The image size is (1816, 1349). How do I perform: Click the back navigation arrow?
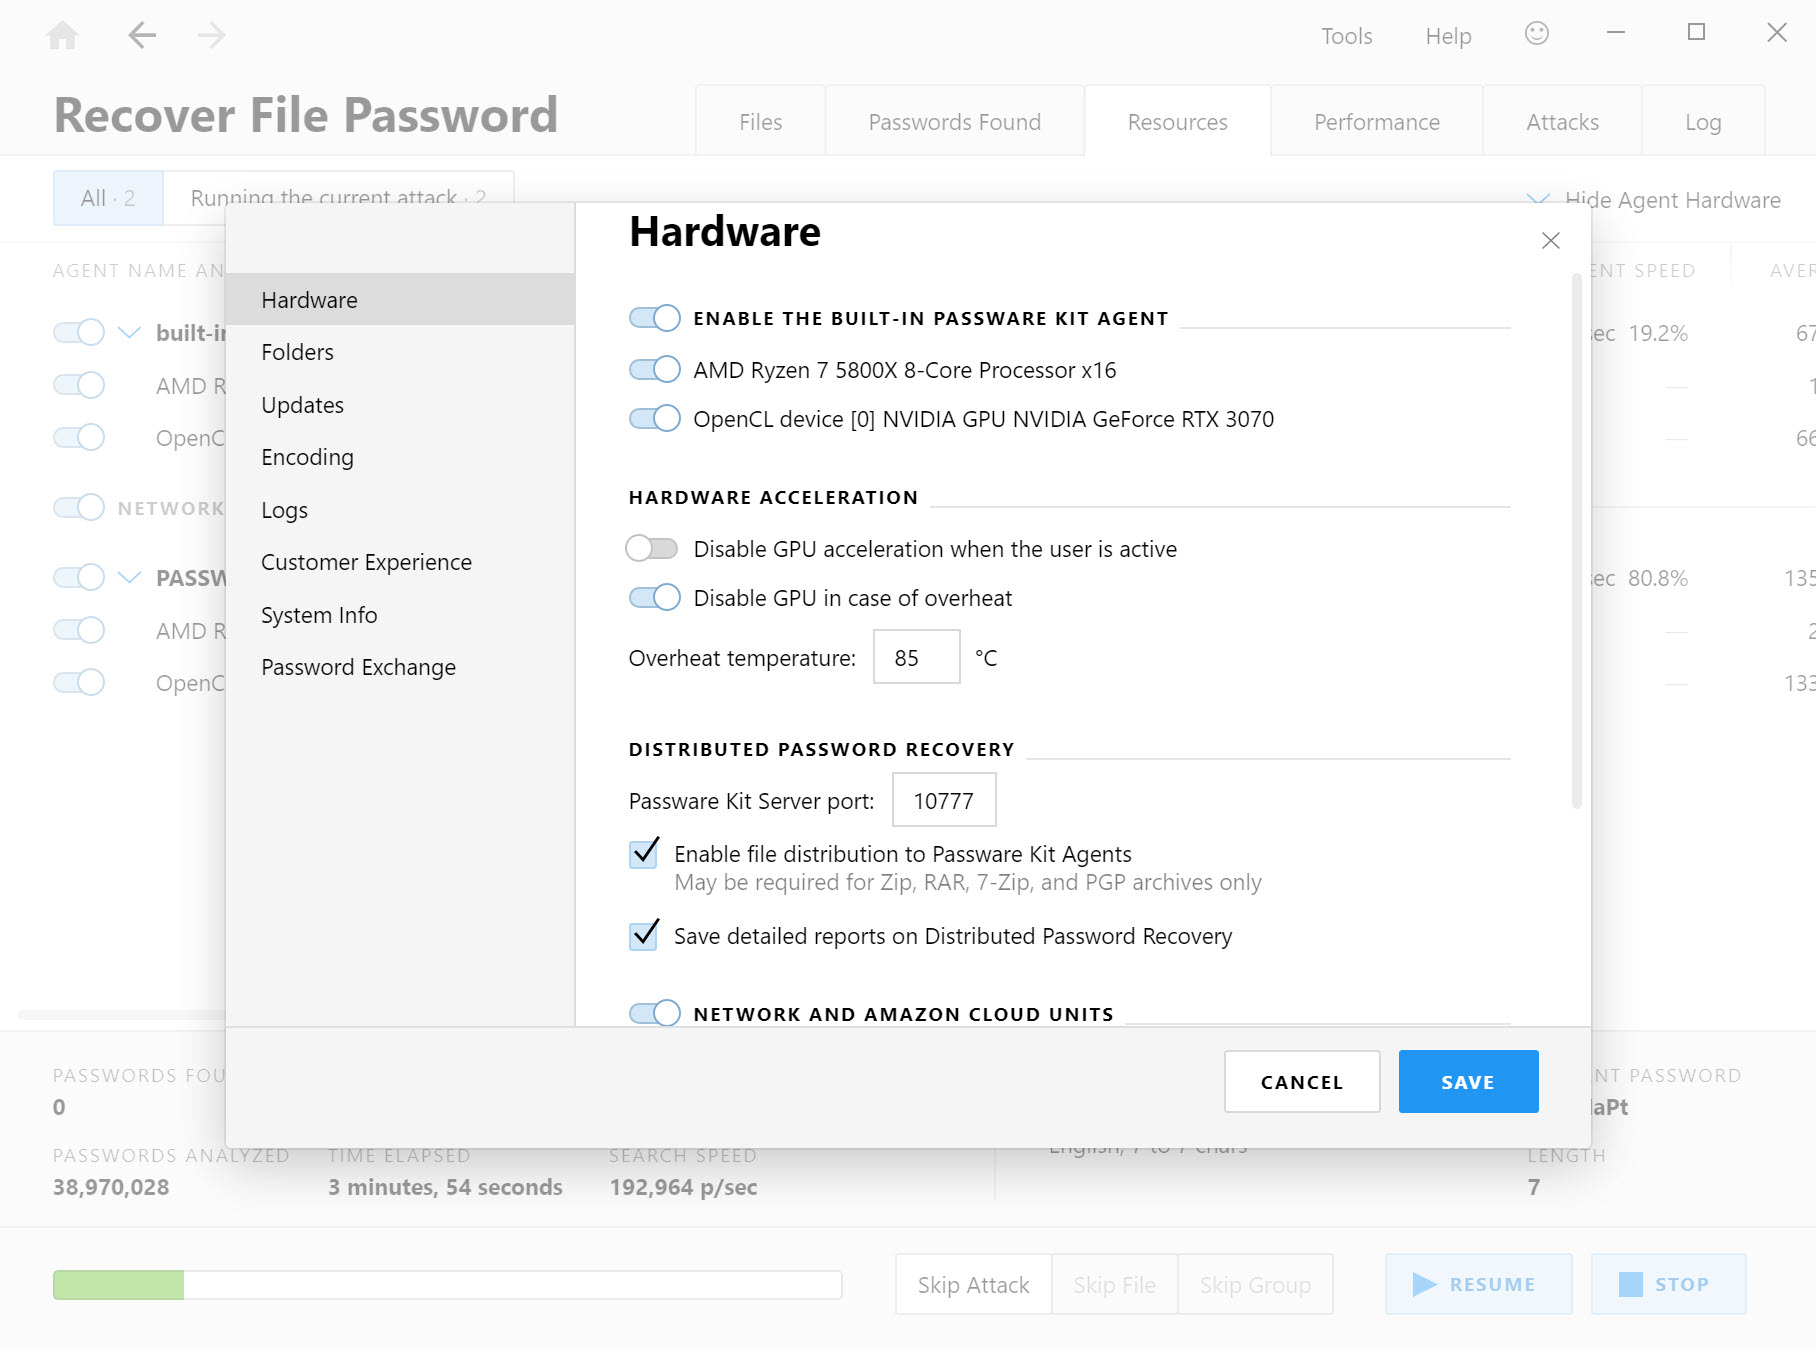click(x=143, y=34)
